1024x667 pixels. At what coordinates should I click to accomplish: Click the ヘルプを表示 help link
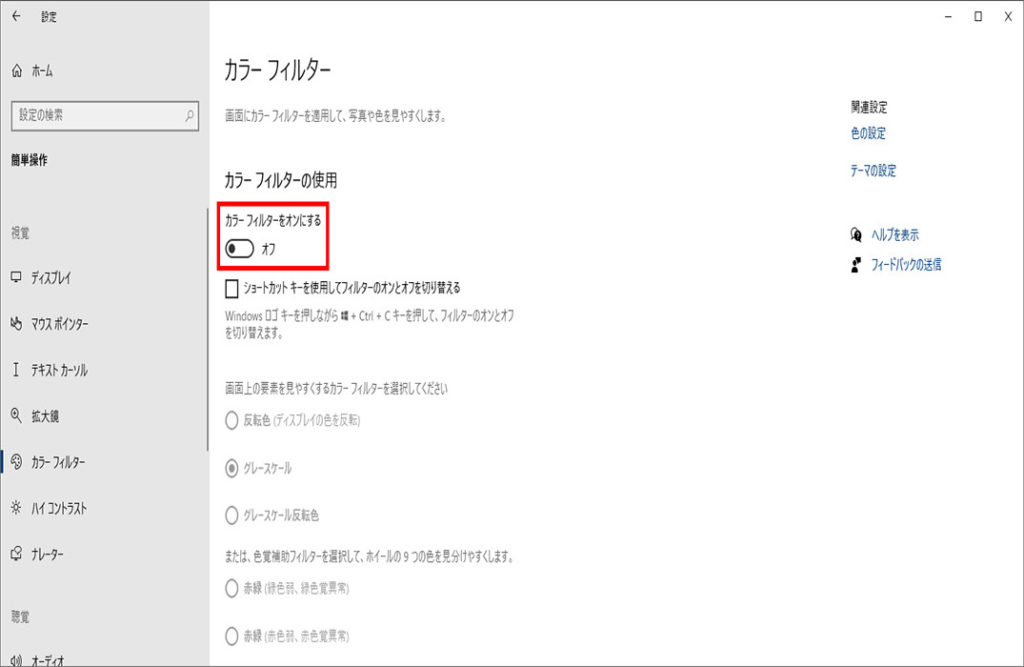click(894, 235)
